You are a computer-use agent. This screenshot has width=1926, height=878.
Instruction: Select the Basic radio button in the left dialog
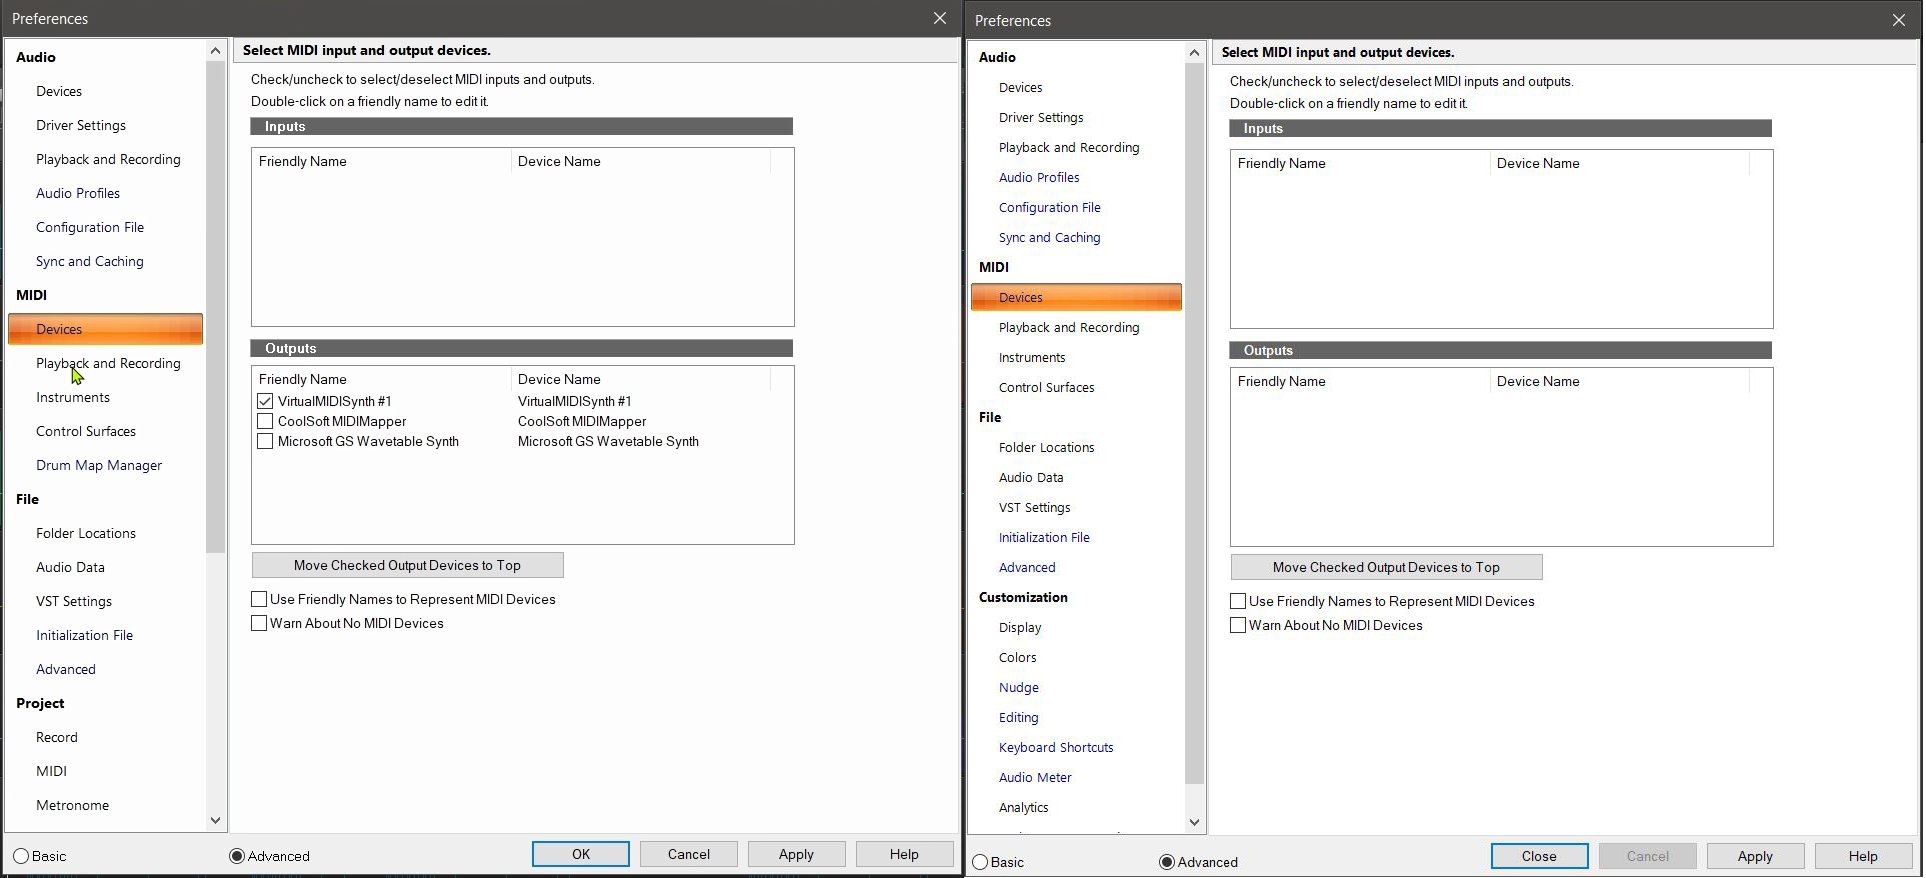click(x=21, y=856)
